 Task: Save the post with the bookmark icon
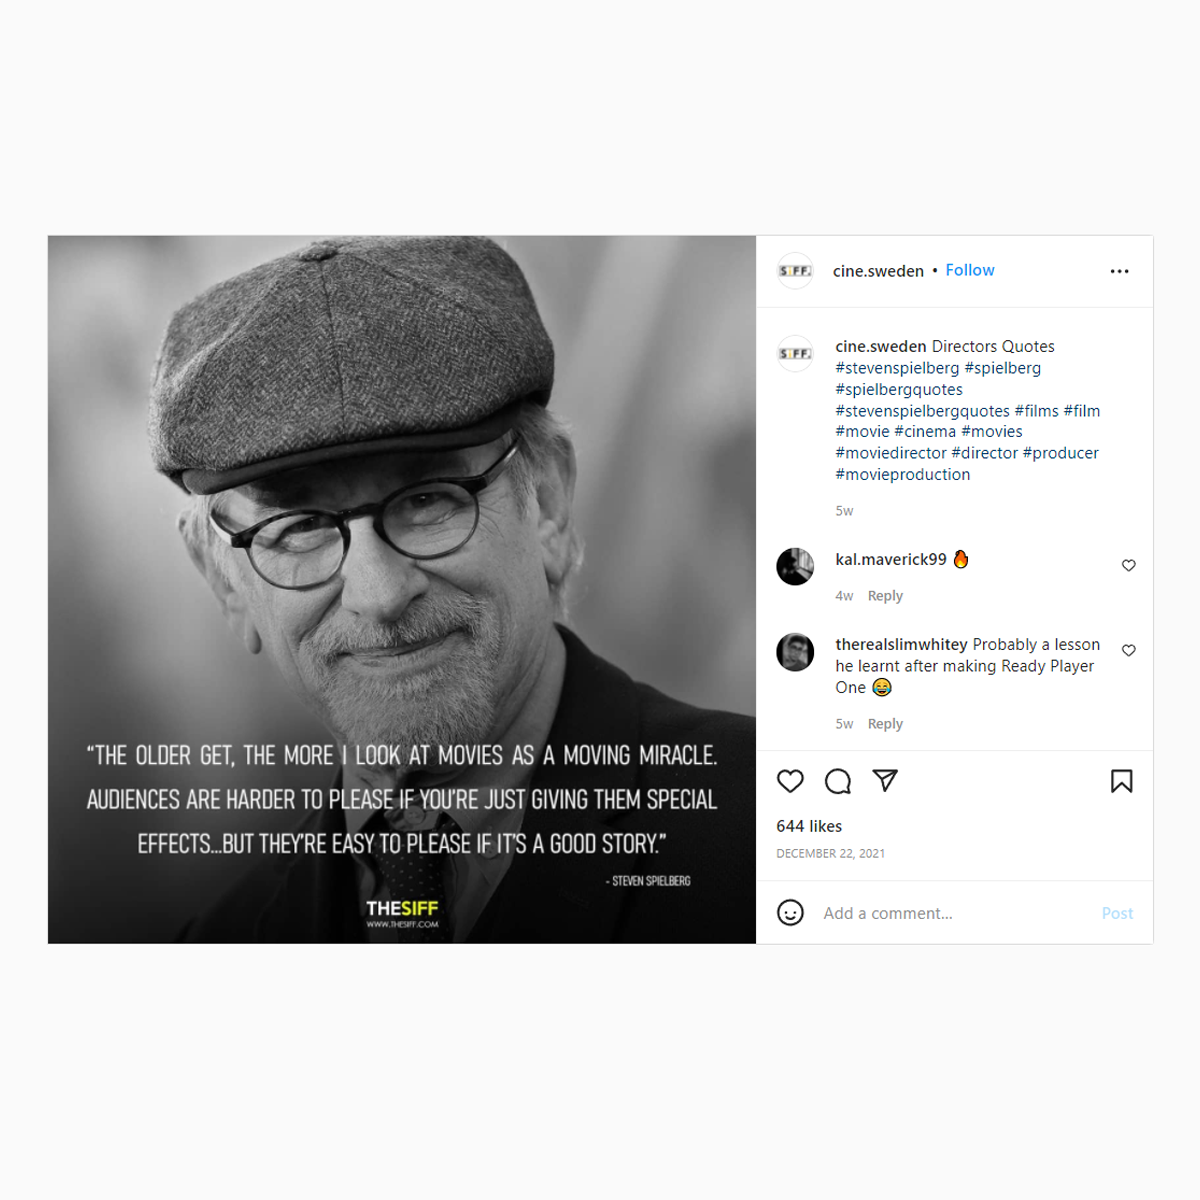click(1122, 781)
